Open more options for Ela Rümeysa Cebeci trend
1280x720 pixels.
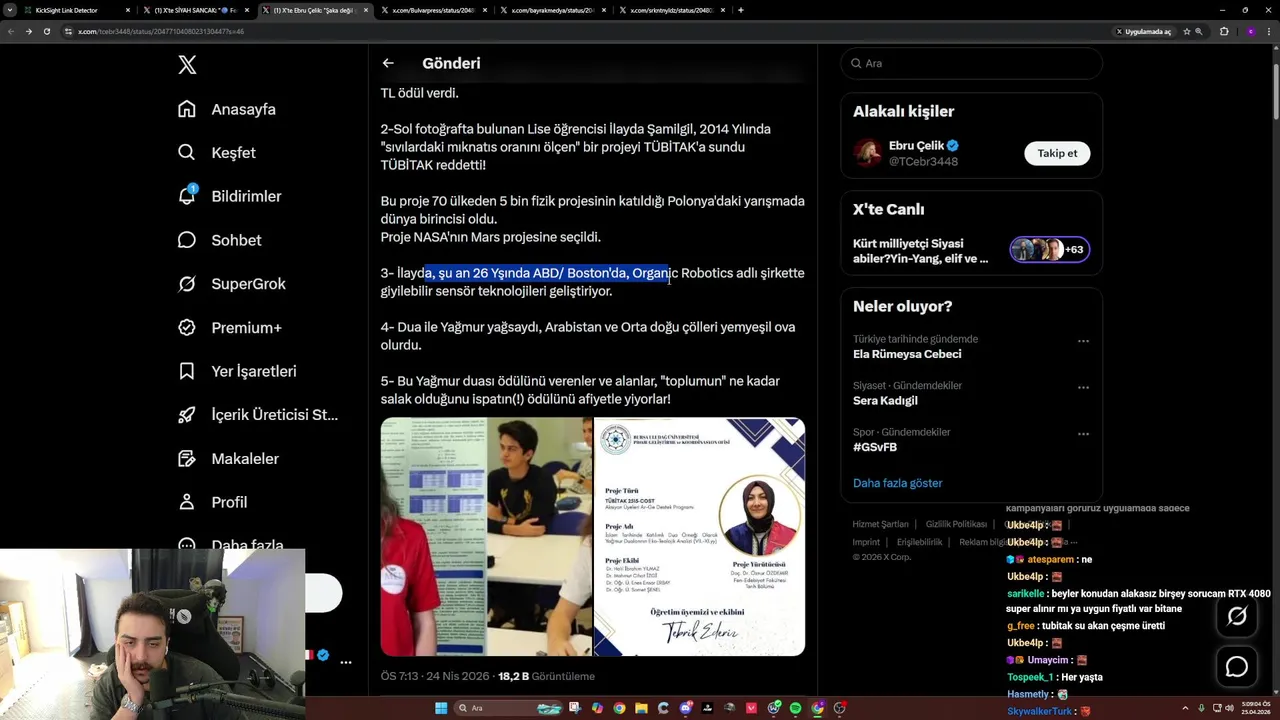click(1083, 341)
